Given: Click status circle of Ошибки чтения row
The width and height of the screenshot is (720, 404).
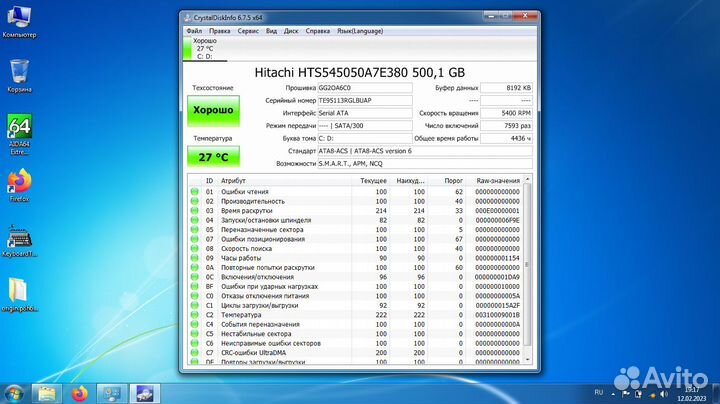Looking at the screenshot, I should click(195, 192).
